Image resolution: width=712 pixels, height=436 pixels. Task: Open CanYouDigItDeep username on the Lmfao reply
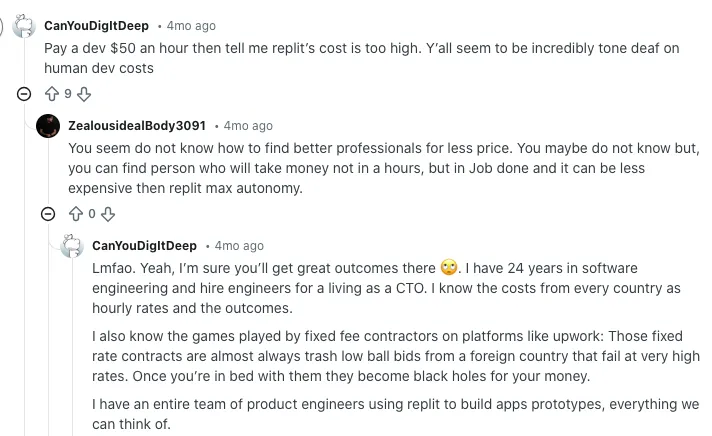point(144,246)
